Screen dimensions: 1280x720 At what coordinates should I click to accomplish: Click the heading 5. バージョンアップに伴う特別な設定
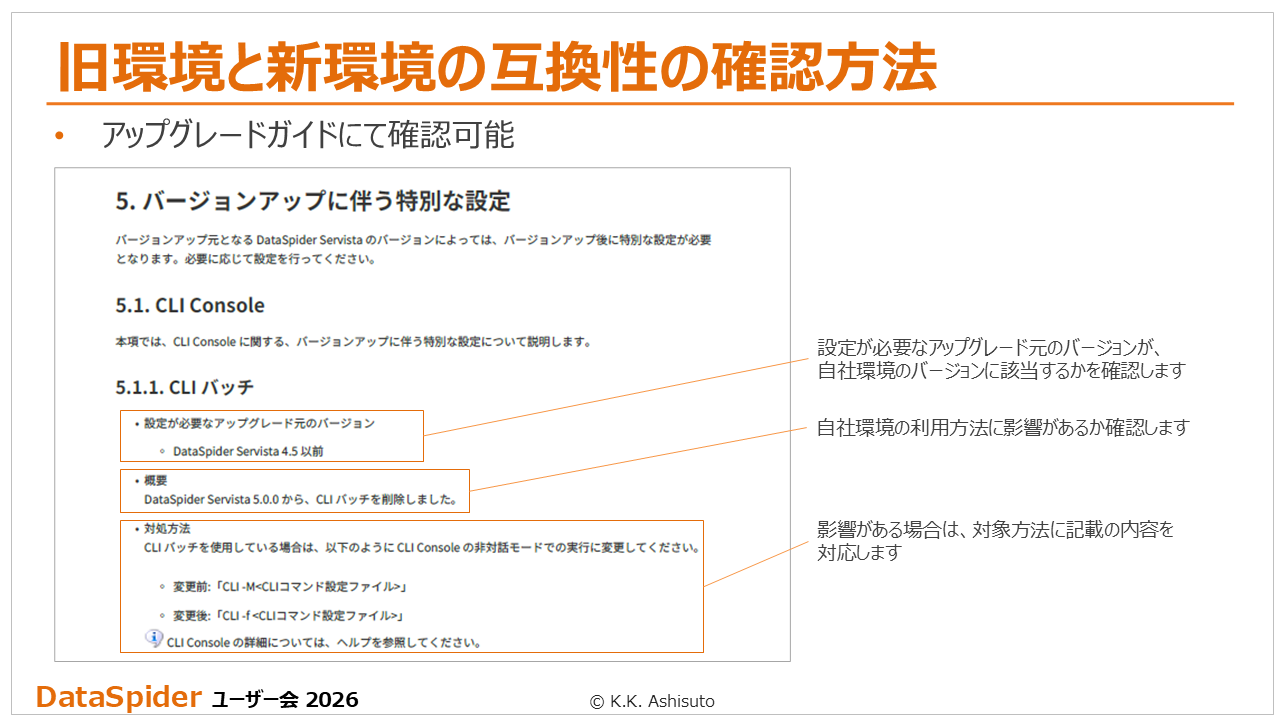pos(313,201)
